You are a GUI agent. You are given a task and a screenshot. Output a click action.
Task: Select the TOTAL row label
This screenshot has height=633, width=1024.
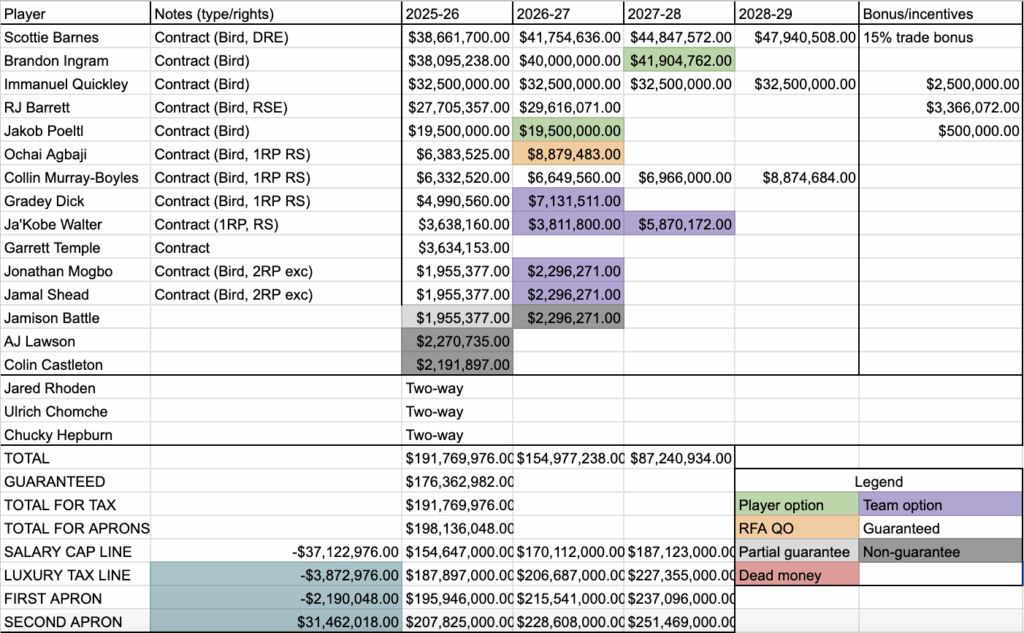(75, 459)
